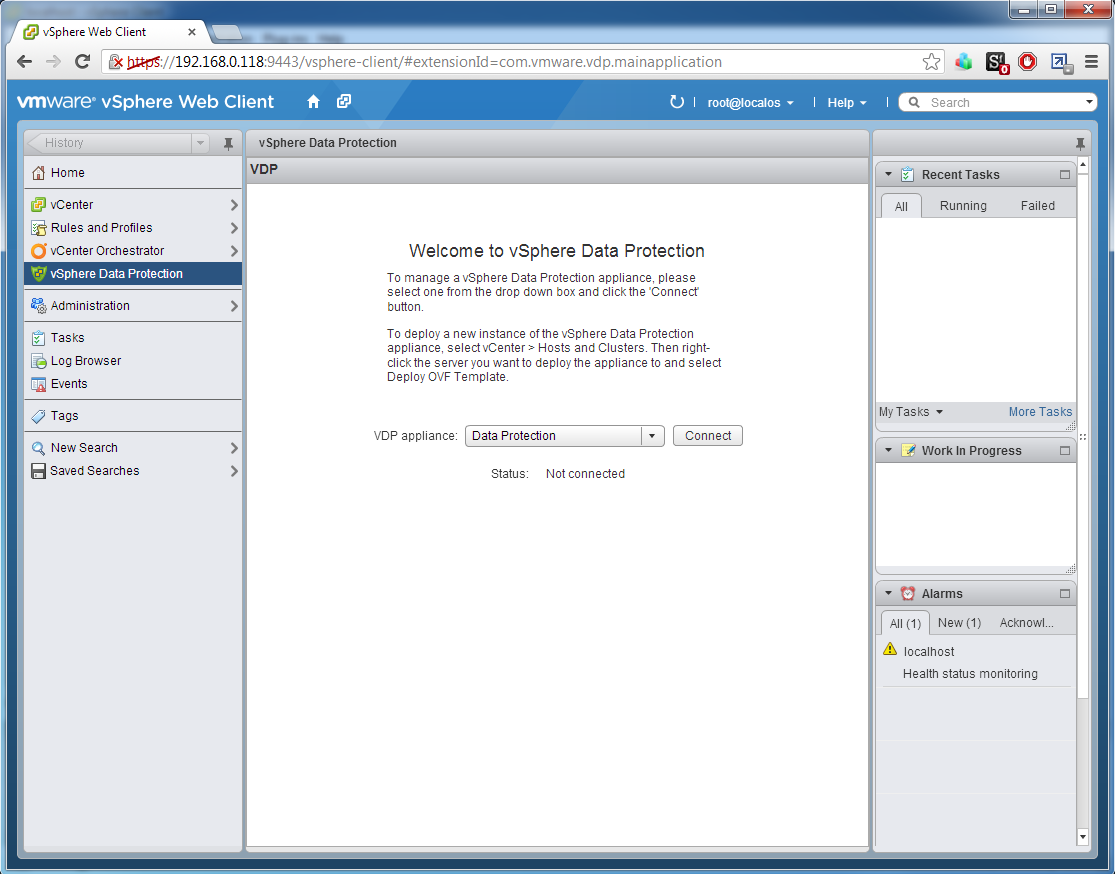Close the vSphere Web Client browser tab
This screenshot has height=874, width=1115.
(x=191, y=32)
